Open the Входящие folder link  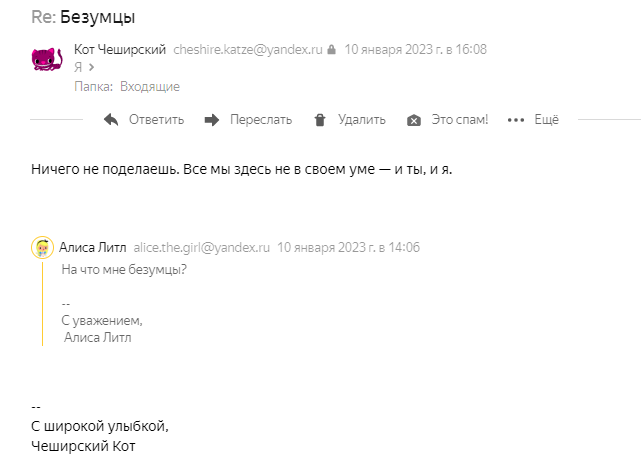149,87
